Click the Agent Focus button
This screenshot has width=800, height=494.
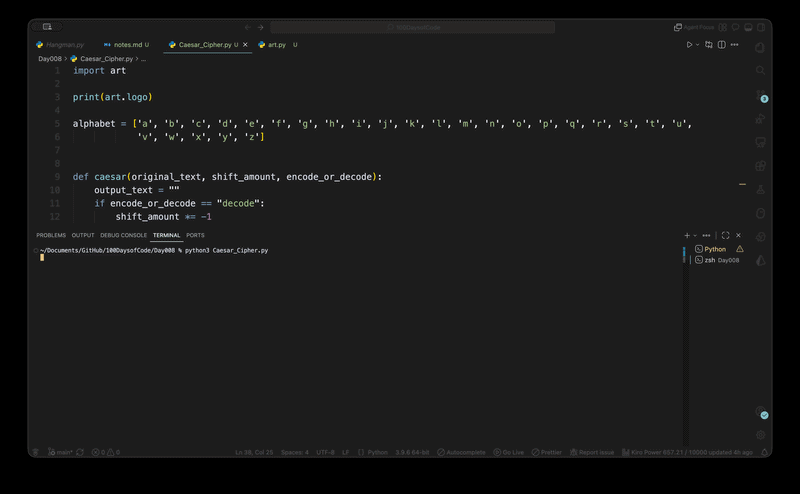coord(694,28)
